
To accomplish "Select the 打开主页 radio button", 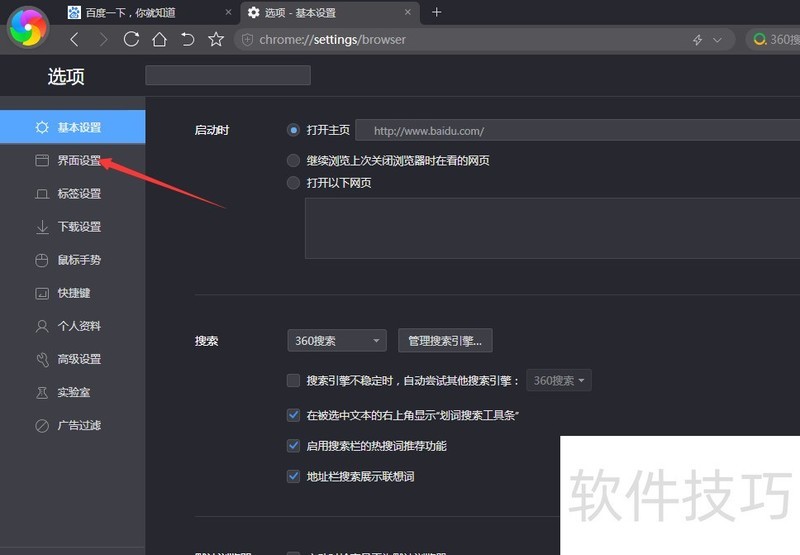I will pyautogui.click(x=293, y=130).
